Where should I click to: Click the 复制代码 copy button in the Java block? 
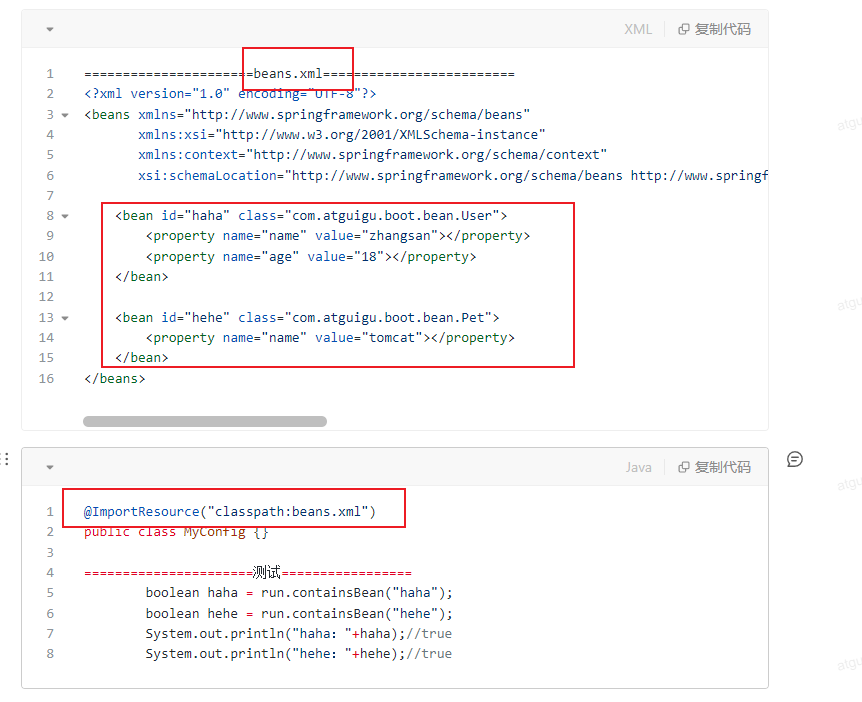tap(715, 467)
